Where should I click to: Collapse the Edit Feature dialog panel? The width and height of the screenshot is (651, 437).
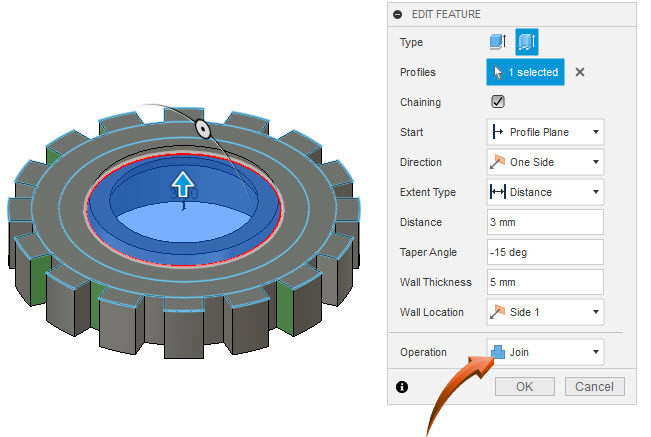coord(398,14)
